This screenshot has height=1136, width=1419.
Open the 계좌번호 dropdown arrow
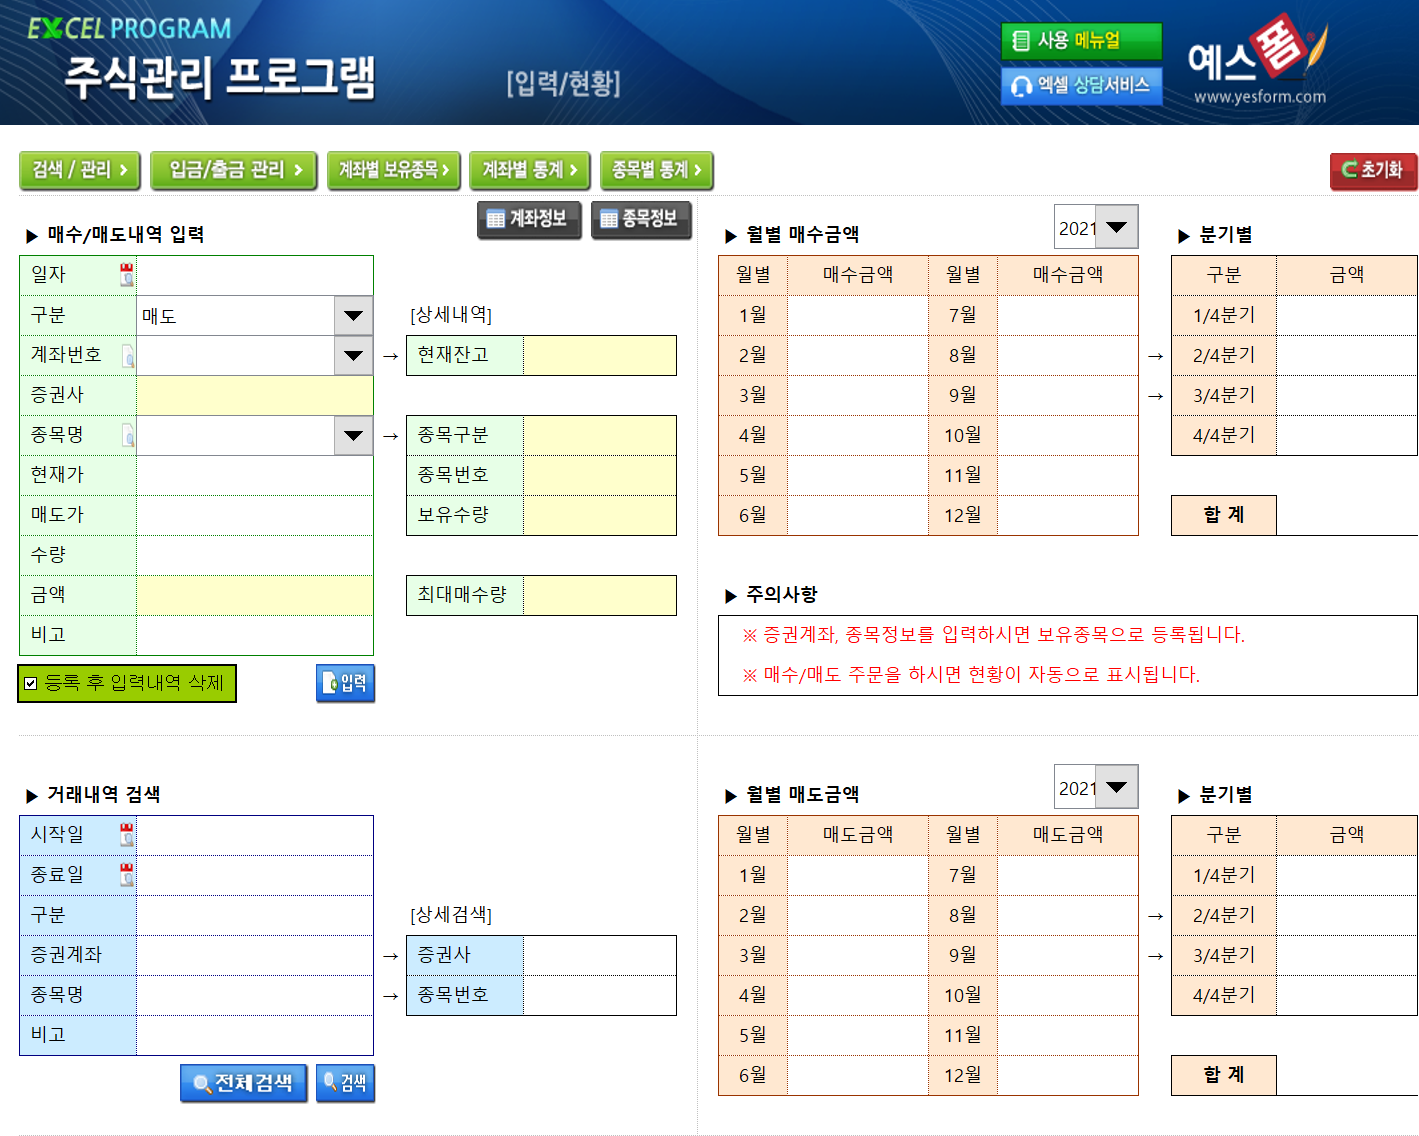point(353,355)
